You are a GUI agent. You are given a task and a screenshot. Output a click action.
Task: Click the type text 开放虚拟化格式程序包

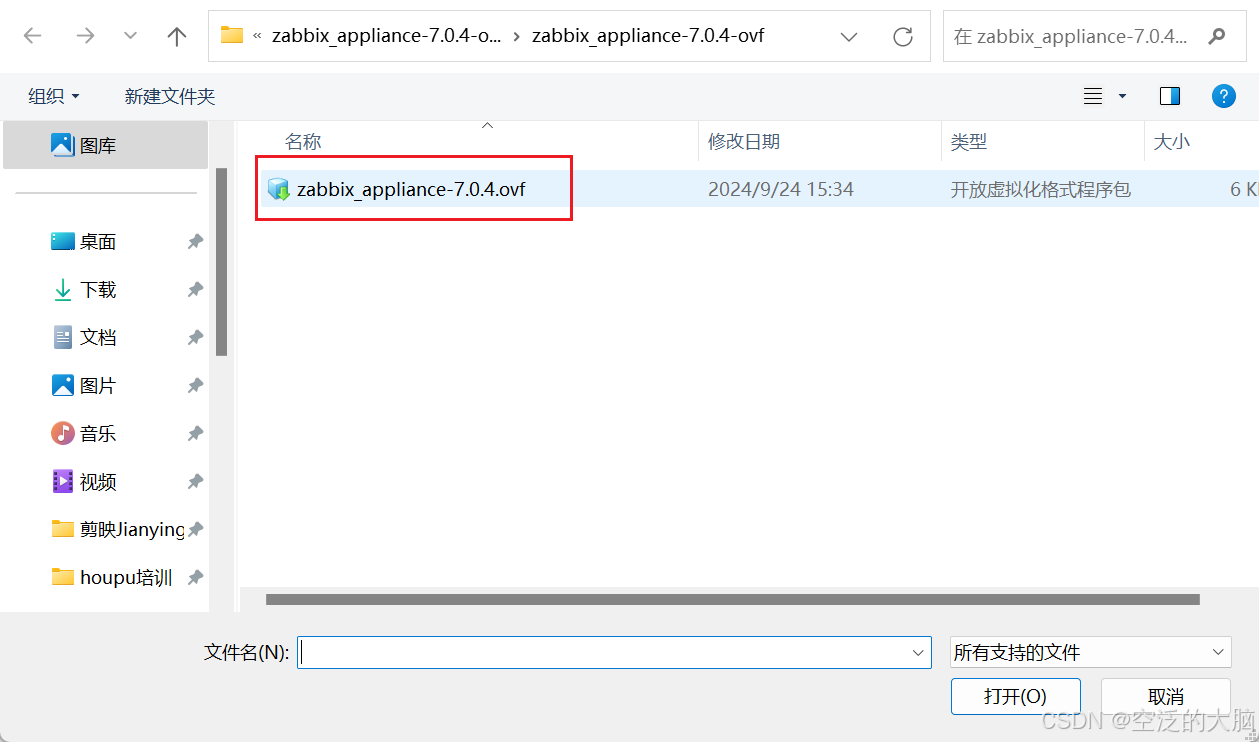[1040, 189]
